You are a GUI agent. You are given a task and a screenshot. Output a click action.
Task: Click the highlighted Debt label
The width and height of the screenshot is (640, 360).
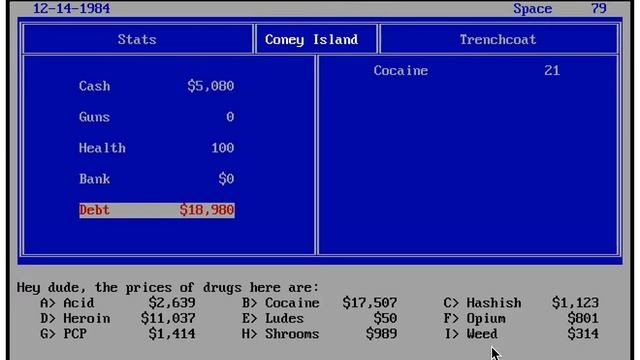tap(94, 210)
